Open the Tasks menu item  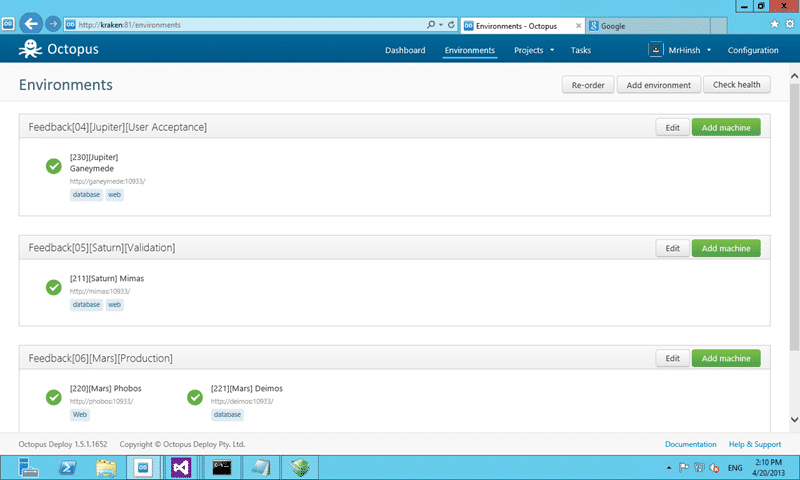point(581,50)
